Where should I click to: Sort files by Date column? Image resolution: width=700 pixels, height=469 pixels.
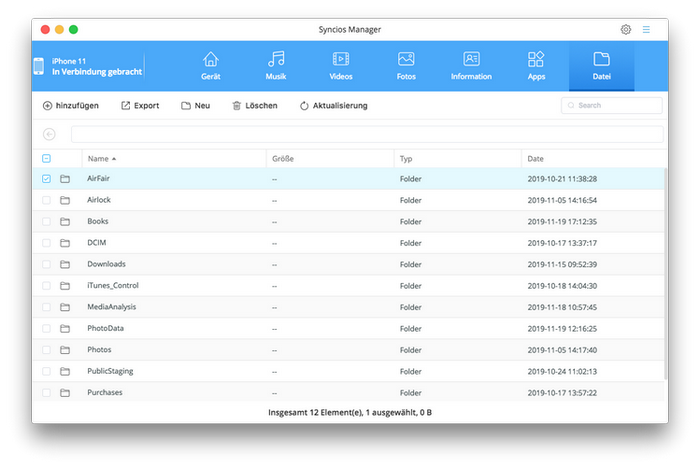(536, 158)
